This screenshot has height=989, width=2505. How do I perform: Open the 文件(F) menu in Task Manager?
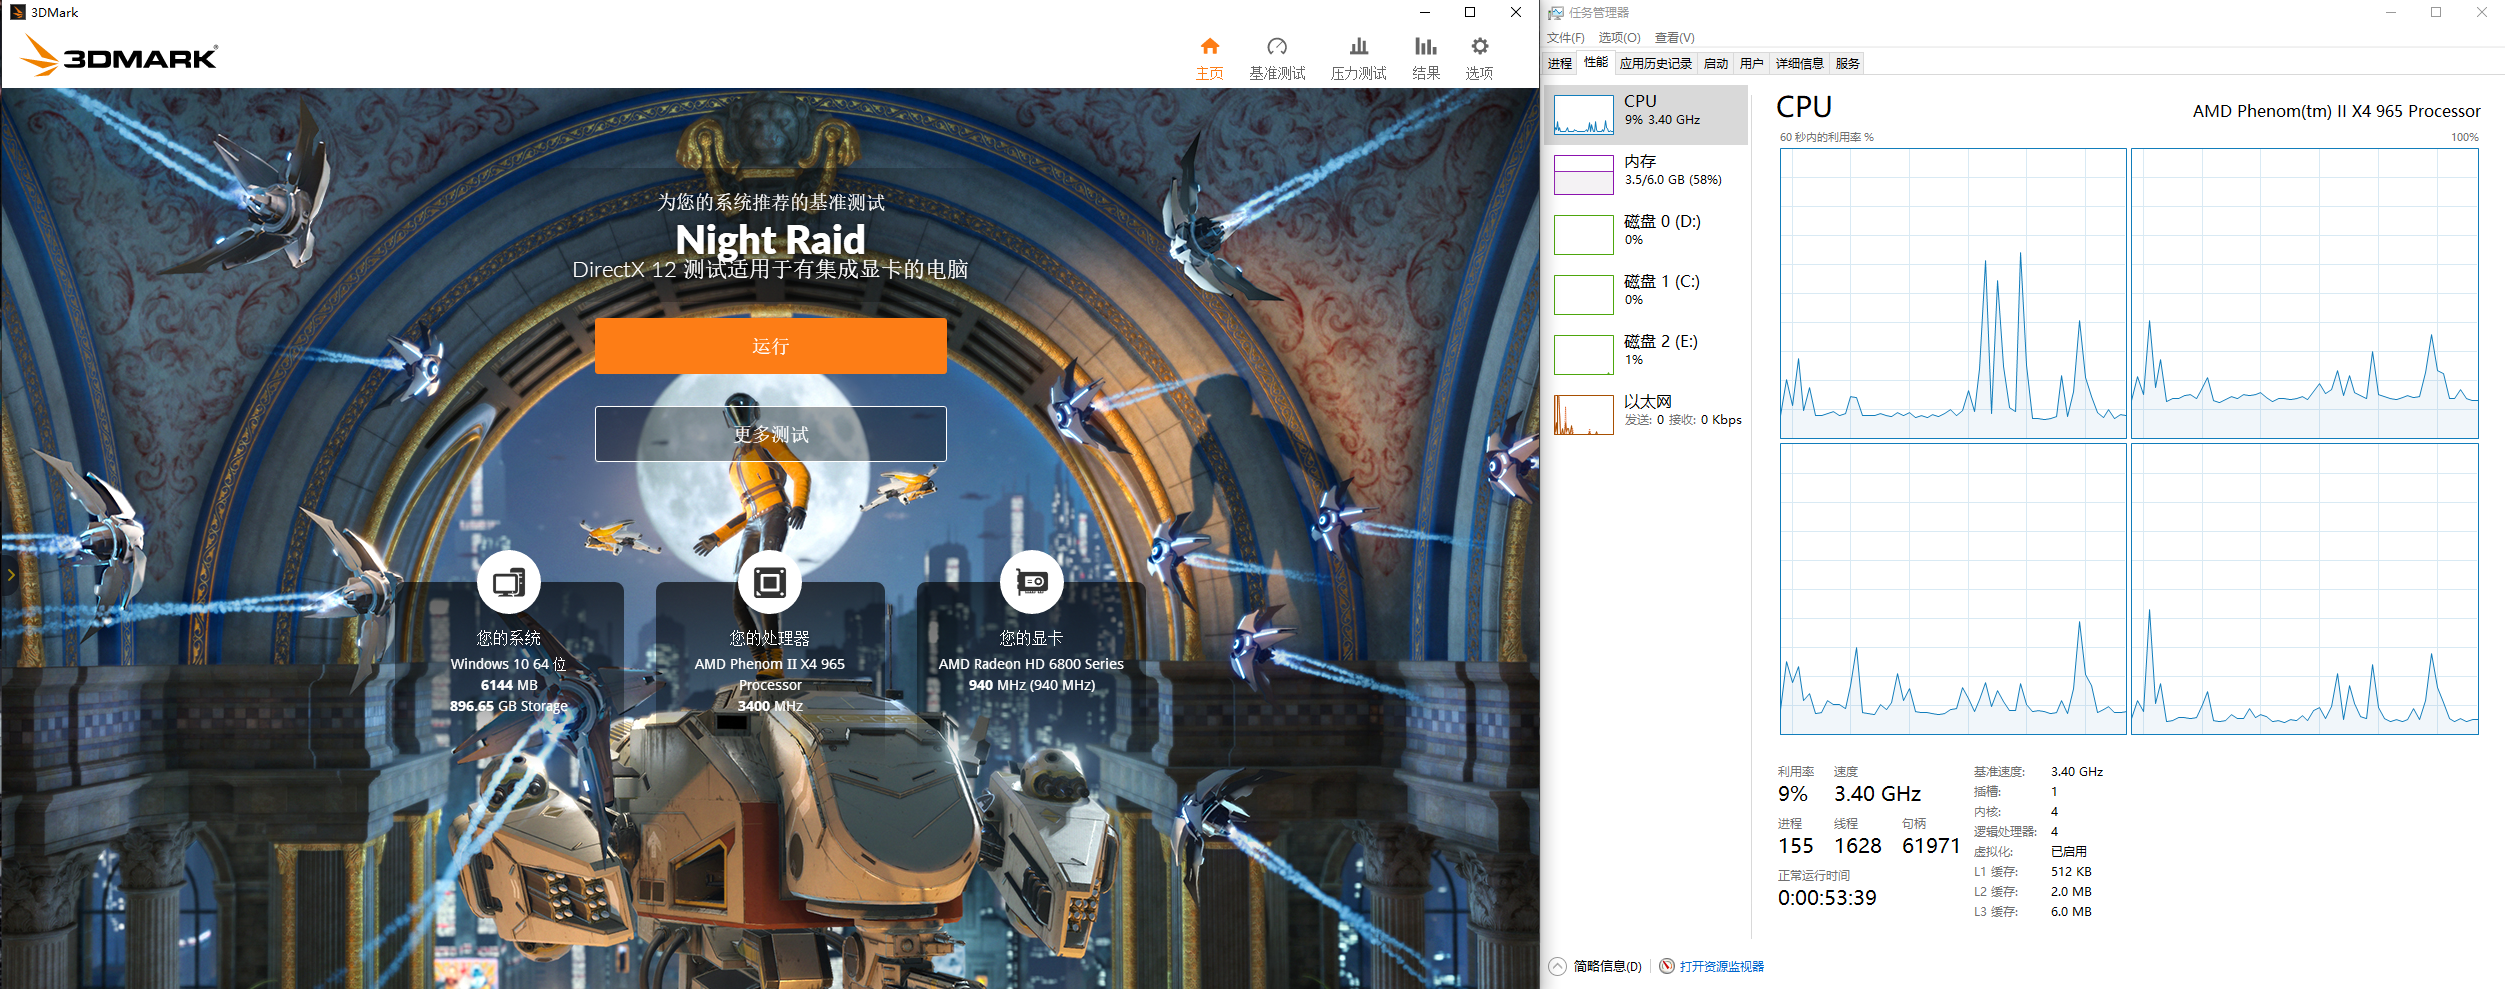(1565, 38)
